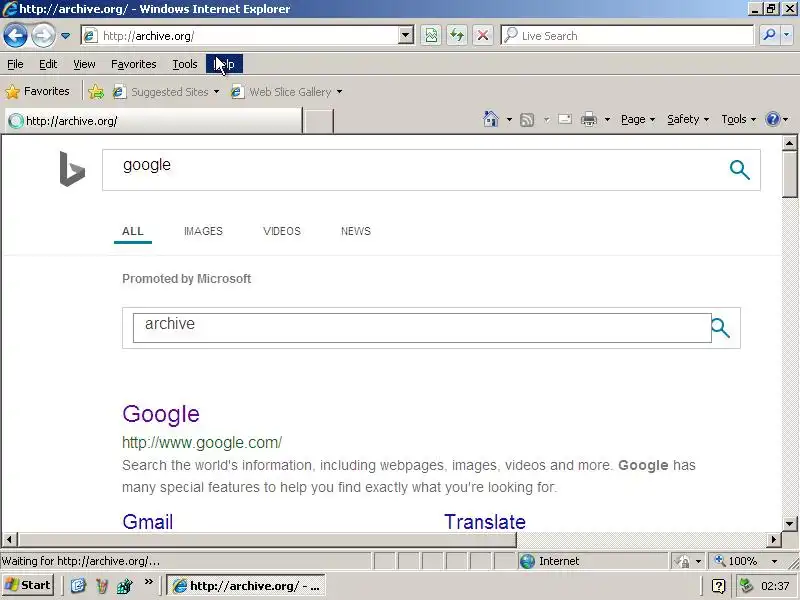Click the http://www.google.com/ URL link
Viewport: 800px width, 600px height.
(202, 442)
